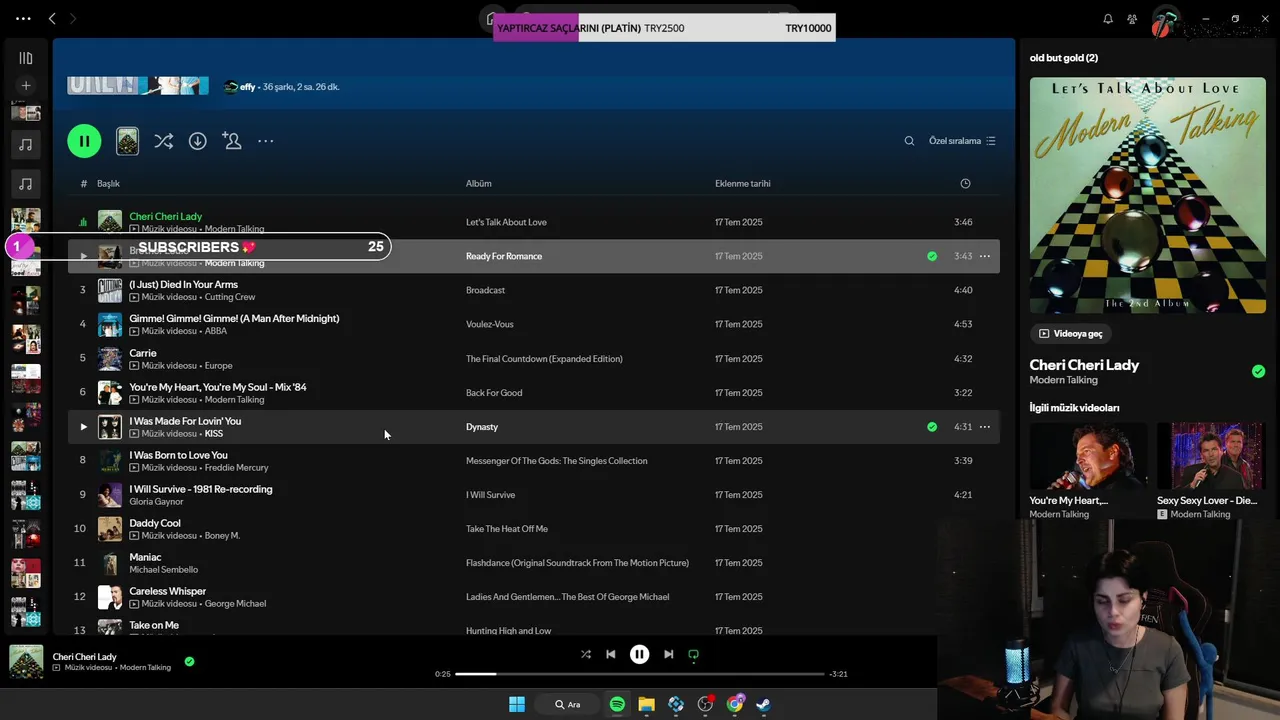Open the Özel sıralama sort dropdown

click(962, 141)
